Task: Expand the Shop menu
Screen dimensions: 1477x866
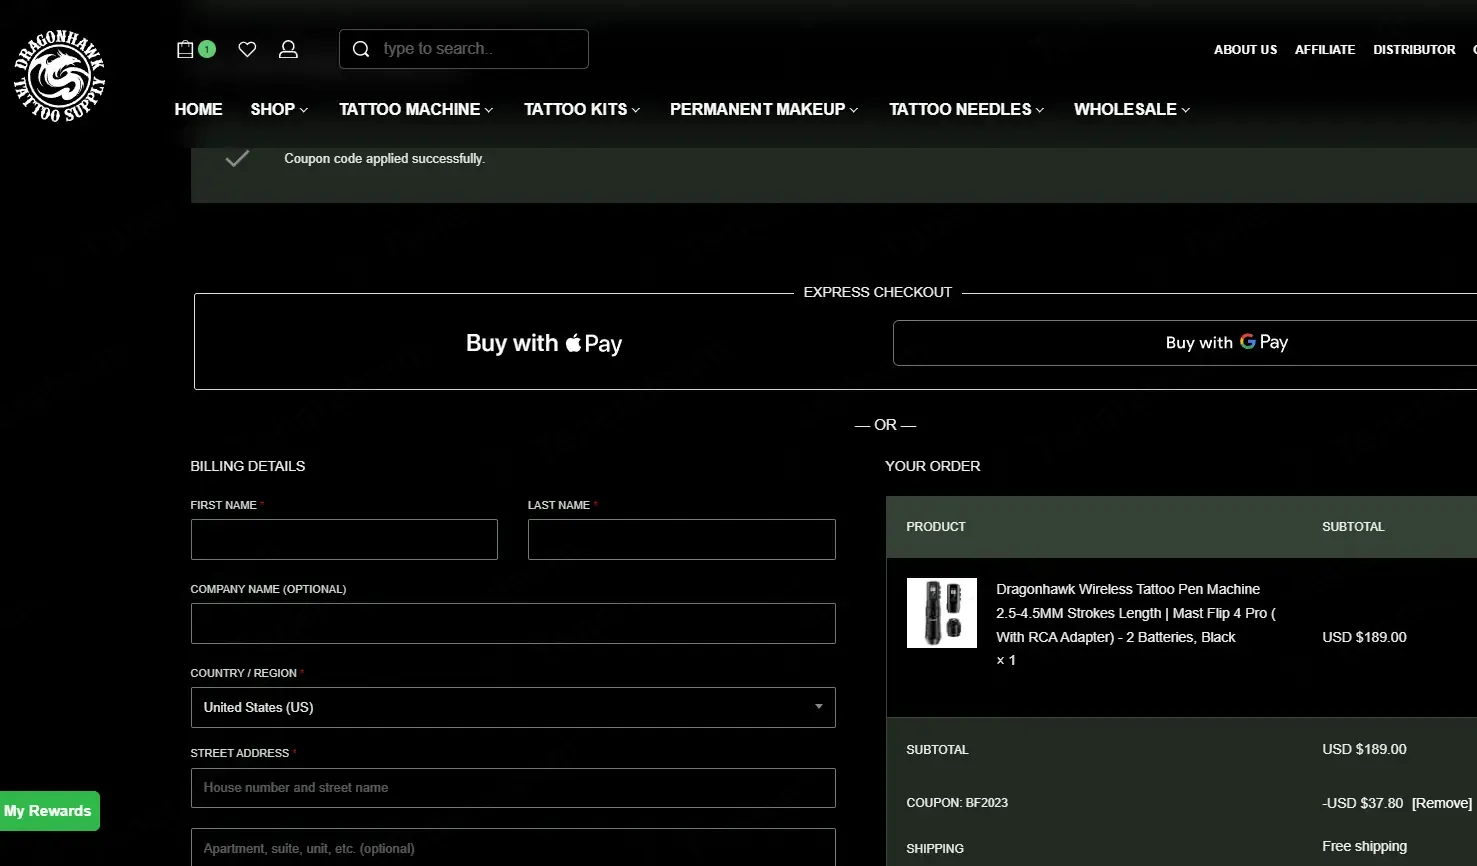Action: click(x=279, y=109)
